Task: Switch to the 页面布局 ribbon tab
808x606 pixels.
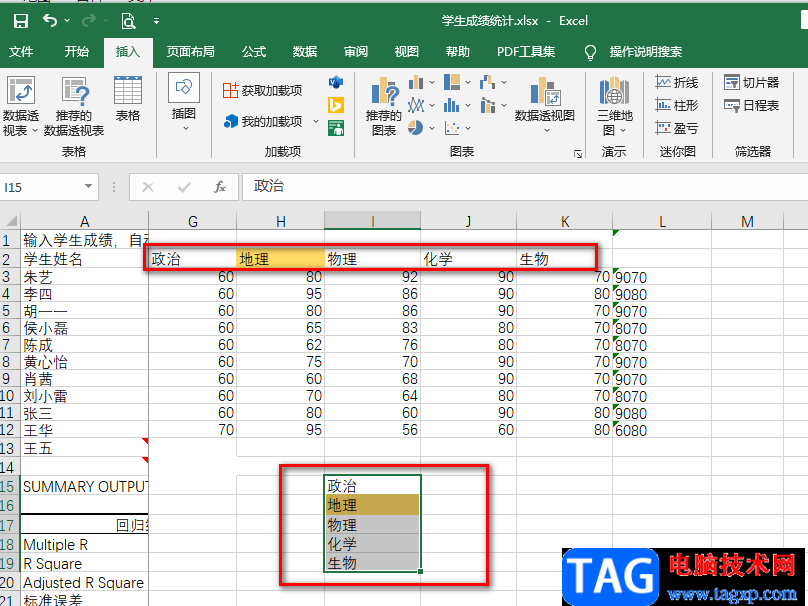Action: pyautogui.click(x=191, y=52)
